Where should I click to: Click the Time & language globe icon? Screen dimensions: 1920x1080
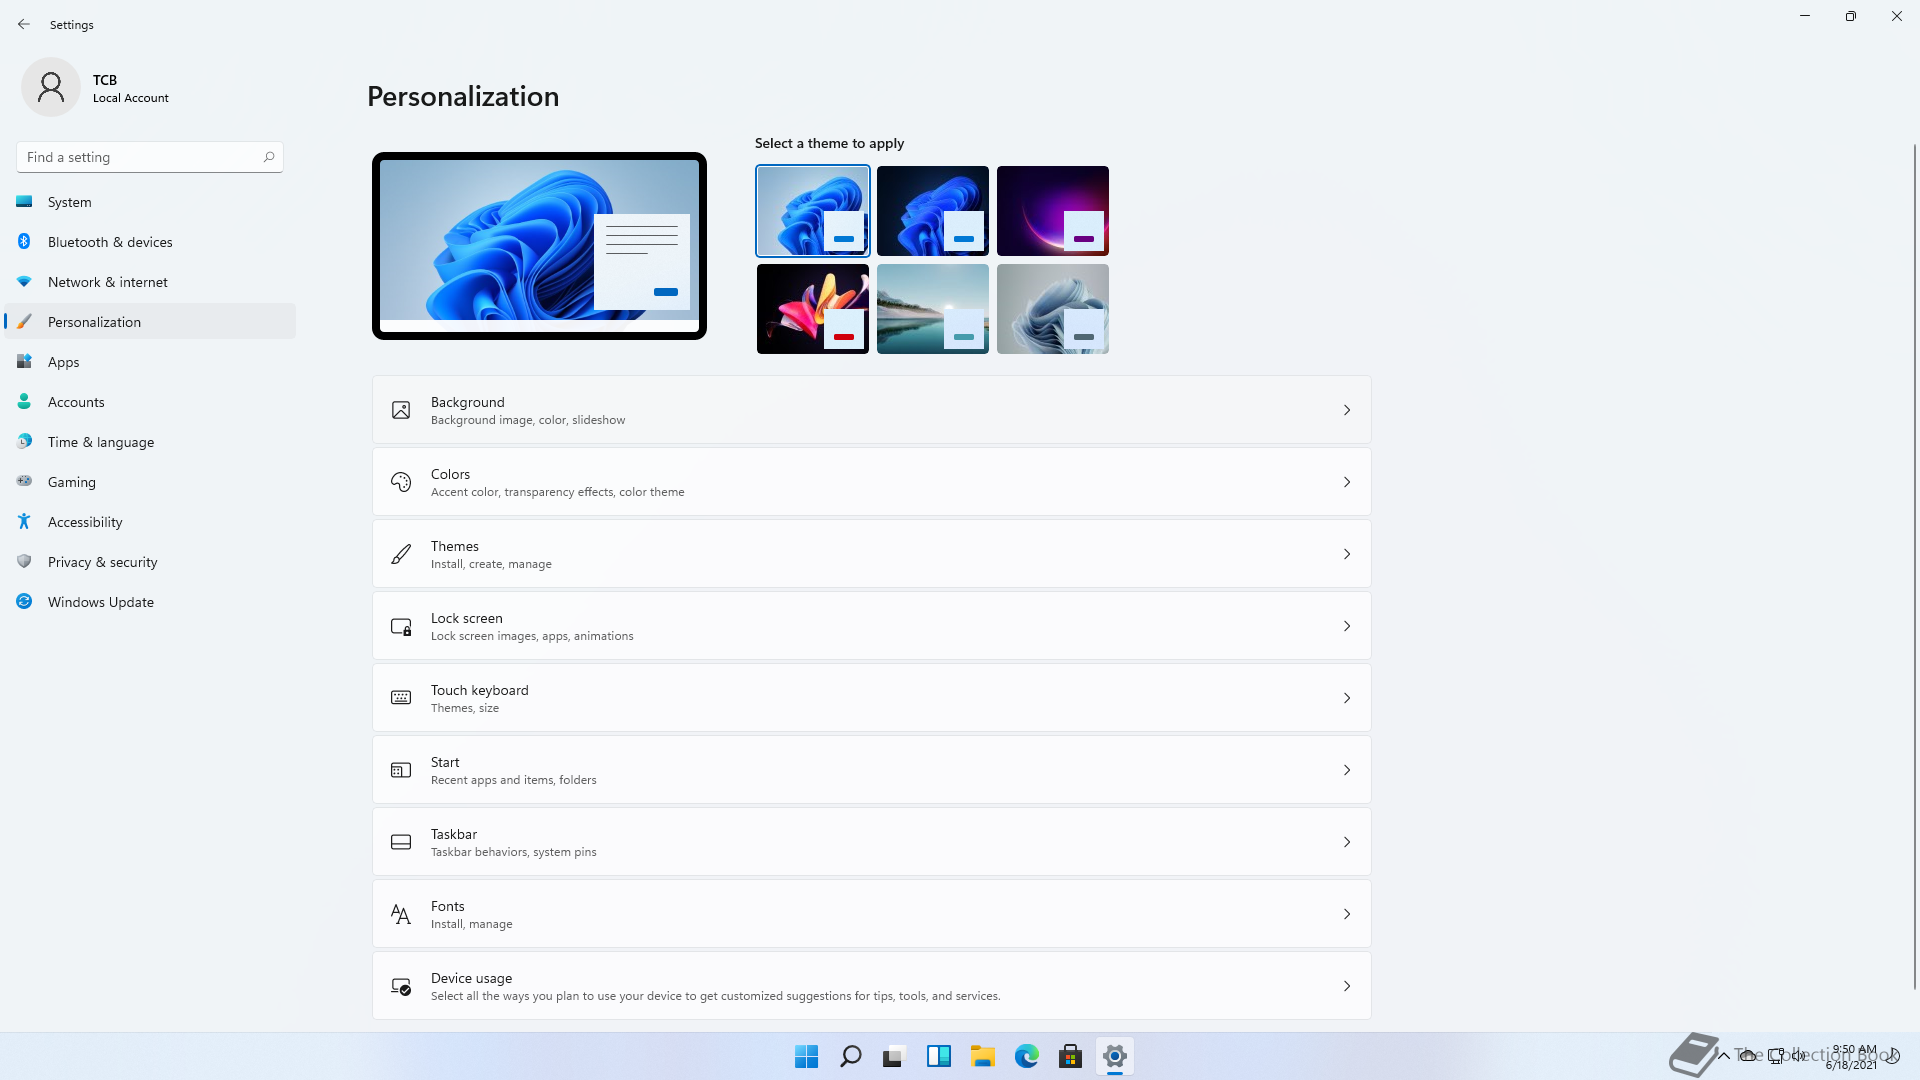(24, 442)
